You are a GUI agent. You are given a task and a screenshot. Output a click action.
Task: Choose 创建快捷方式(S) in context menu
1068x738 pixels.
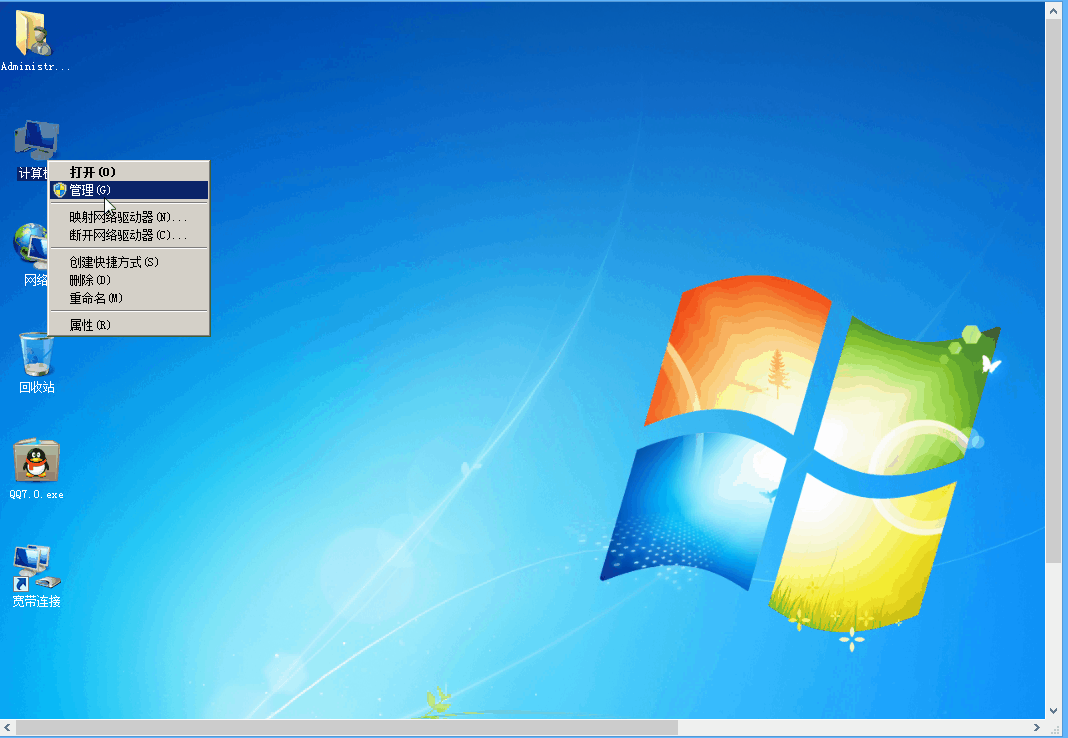[129, 262]
